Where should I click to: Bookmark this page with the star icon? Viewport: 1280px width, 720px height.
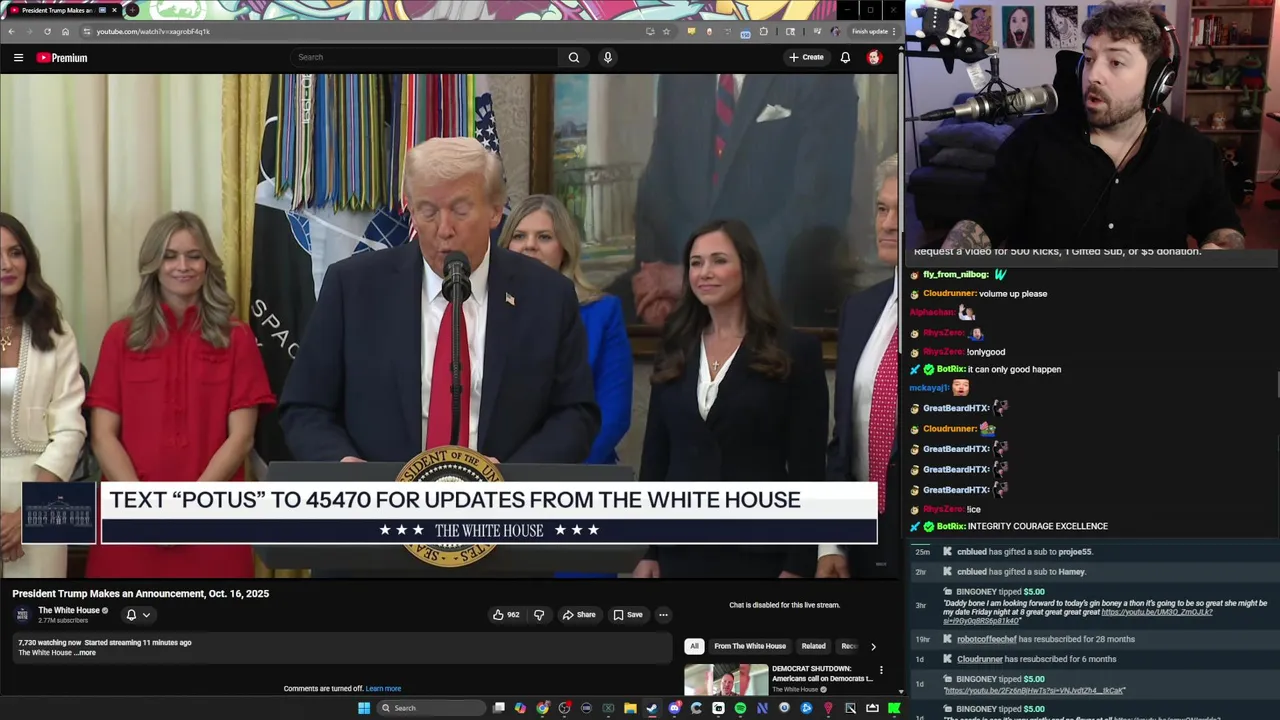click(x=666, y=31)
